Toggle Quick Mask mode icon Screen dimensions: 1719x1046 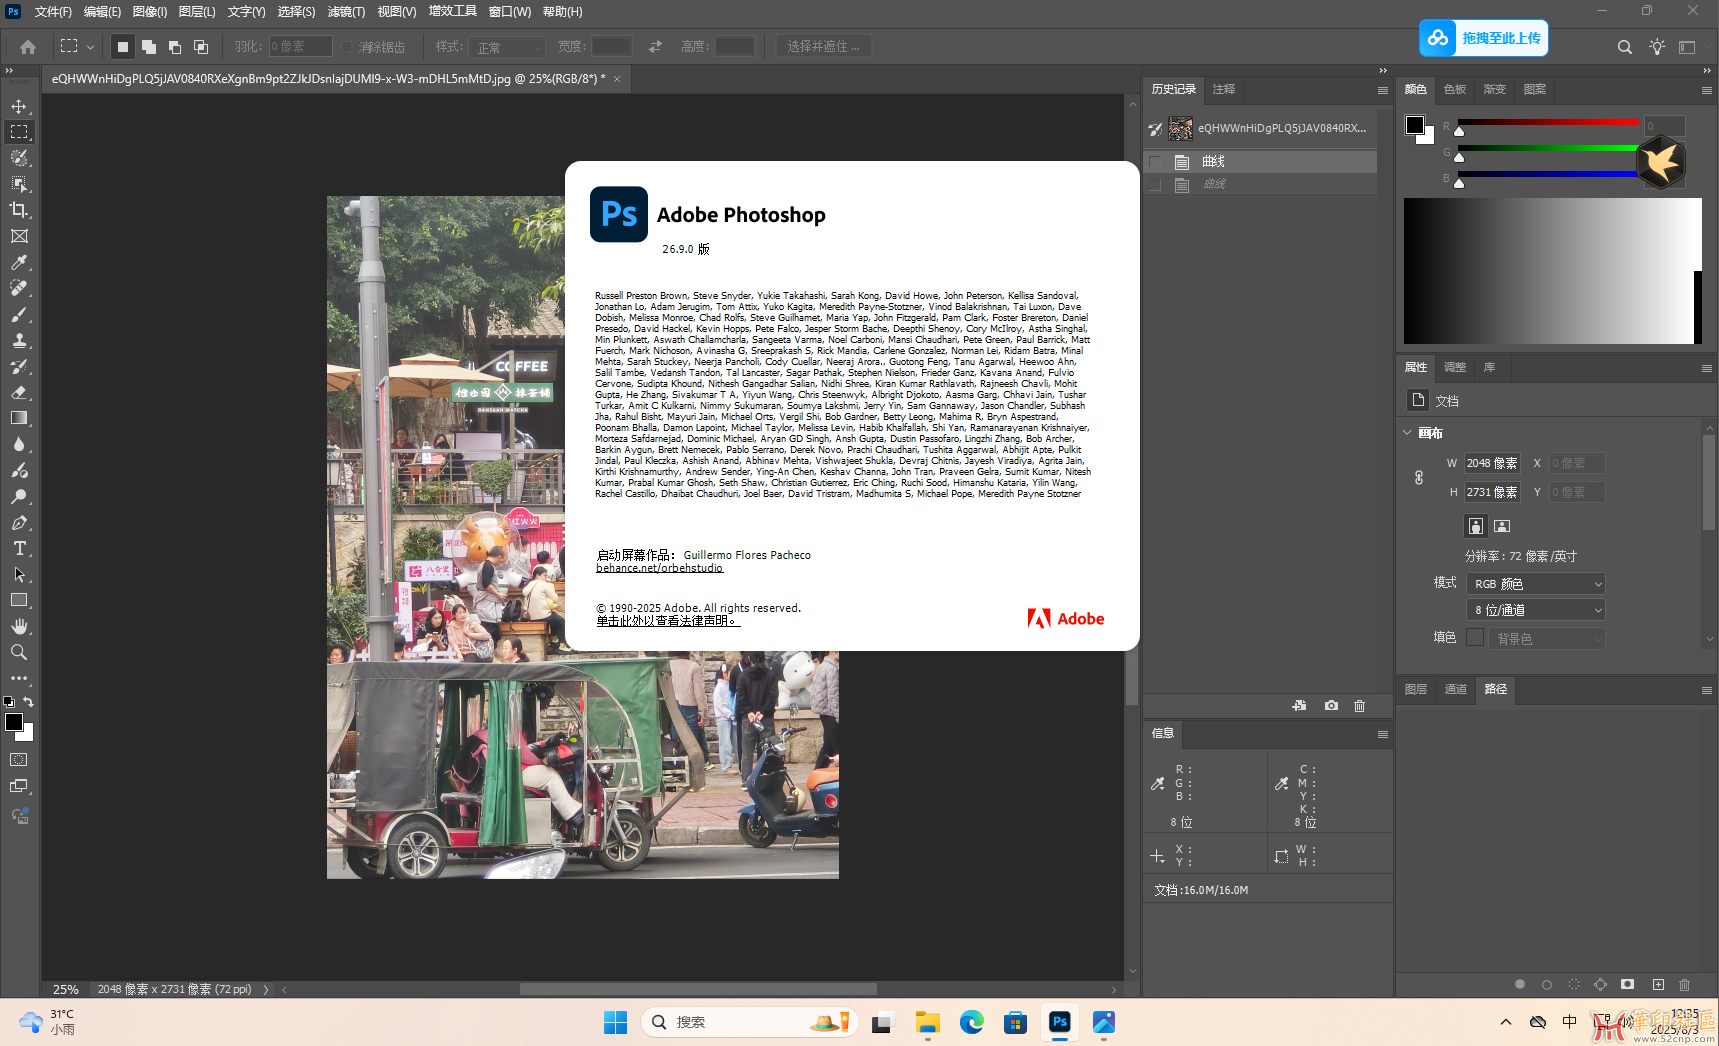click(19, 760)
